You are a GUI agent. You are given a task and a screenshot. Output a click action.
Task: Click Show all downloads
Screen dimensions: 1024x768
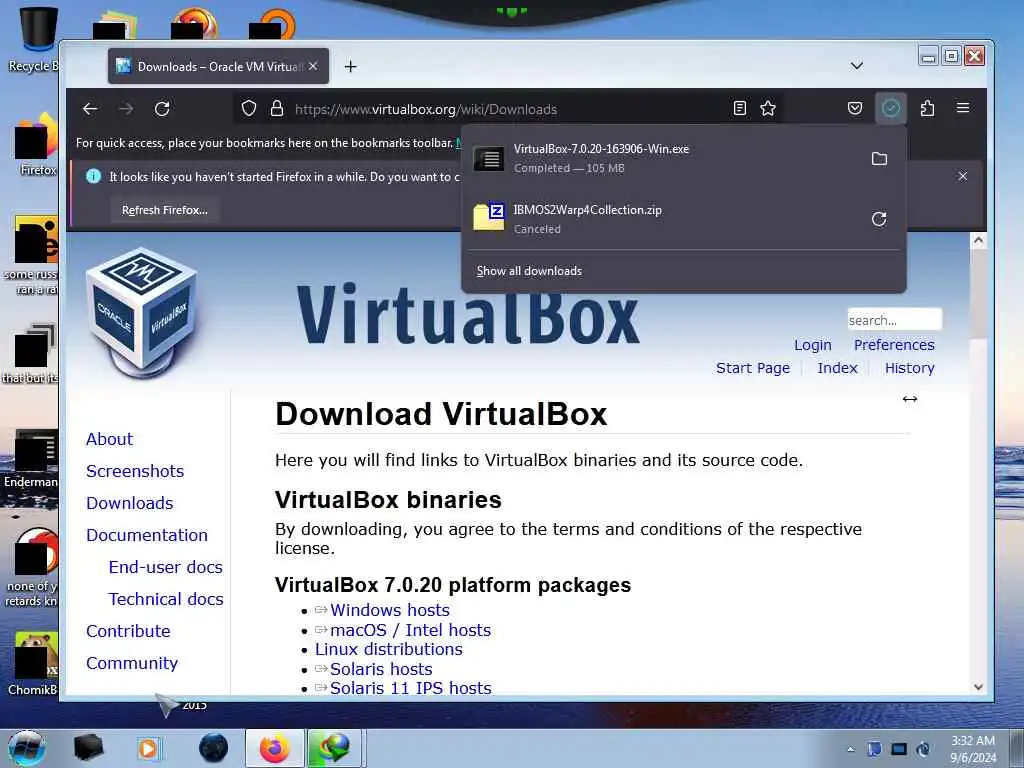(x=529, y=271)
